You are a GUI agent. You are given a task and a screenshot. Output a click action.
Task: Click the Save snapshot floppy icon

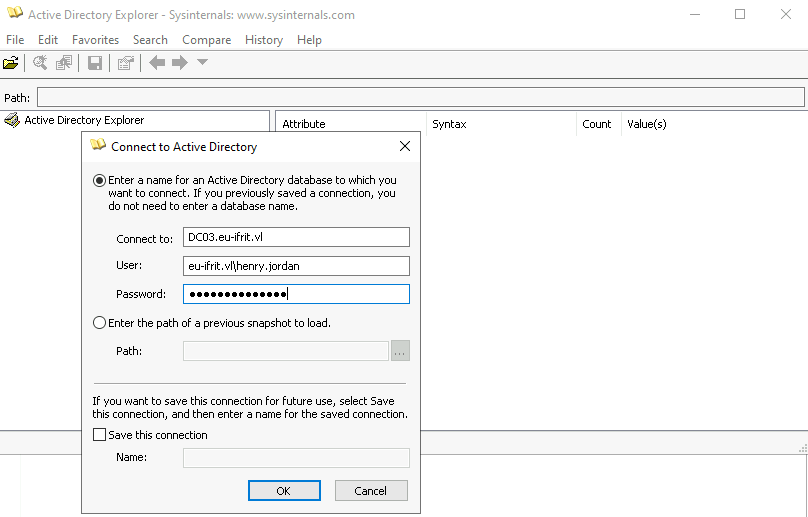(95, 63)
